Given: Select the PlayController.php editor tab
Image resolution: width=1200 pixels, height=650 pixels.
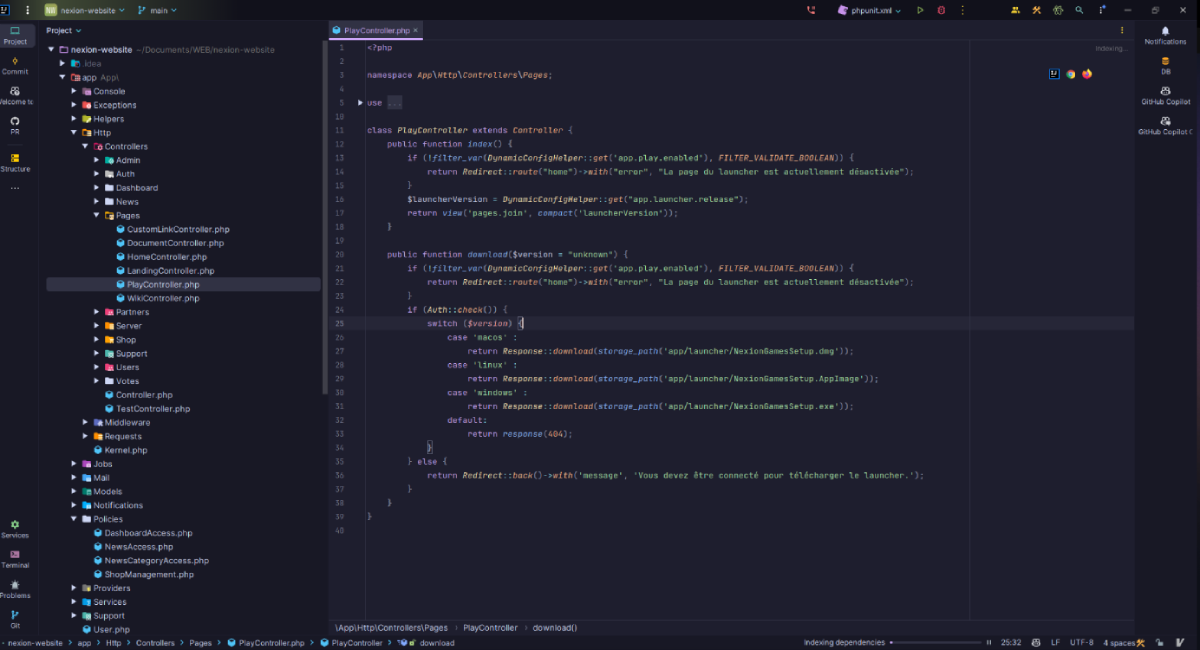Looking at the screenshot, I should tap(378, 30).
